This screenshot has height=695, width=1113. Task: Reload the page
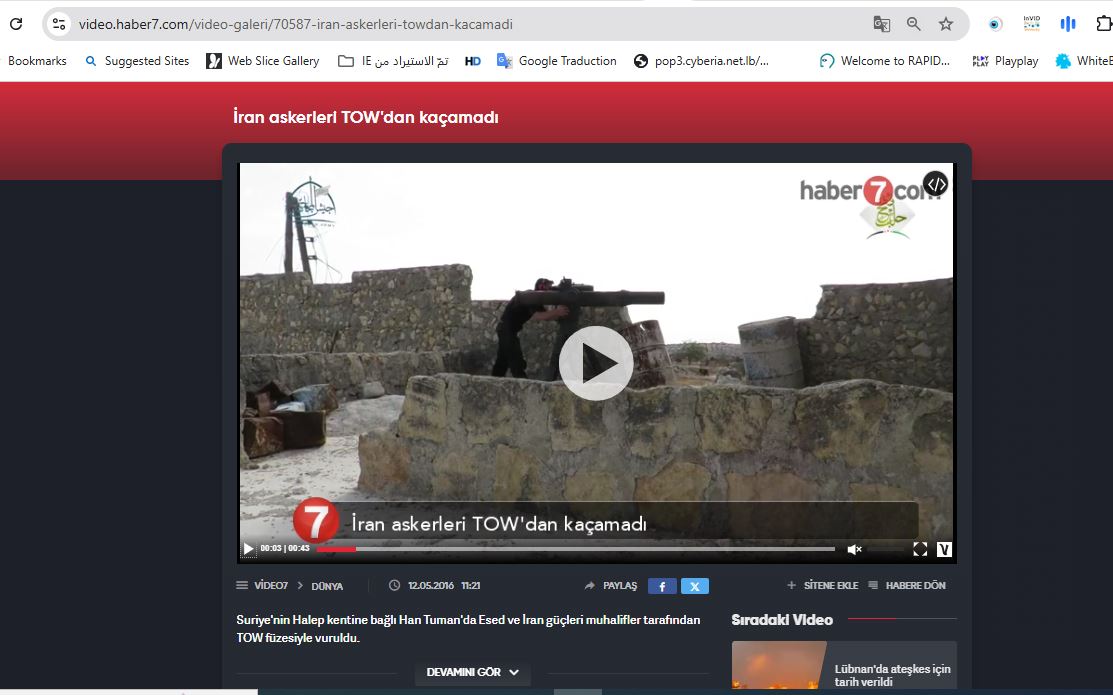coord(16,24)
